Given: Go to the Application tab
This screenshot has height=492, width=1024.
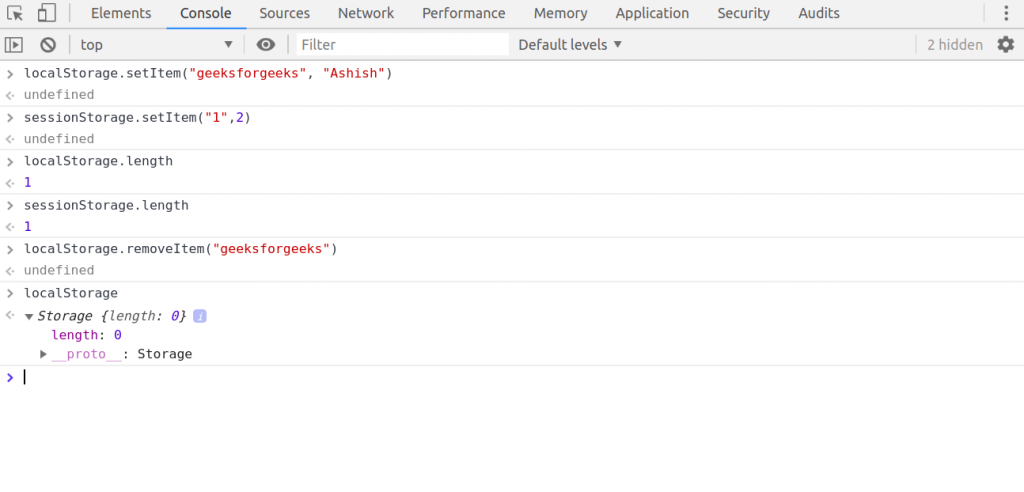Looking at the screenshot, I should [x=652, y=14].
